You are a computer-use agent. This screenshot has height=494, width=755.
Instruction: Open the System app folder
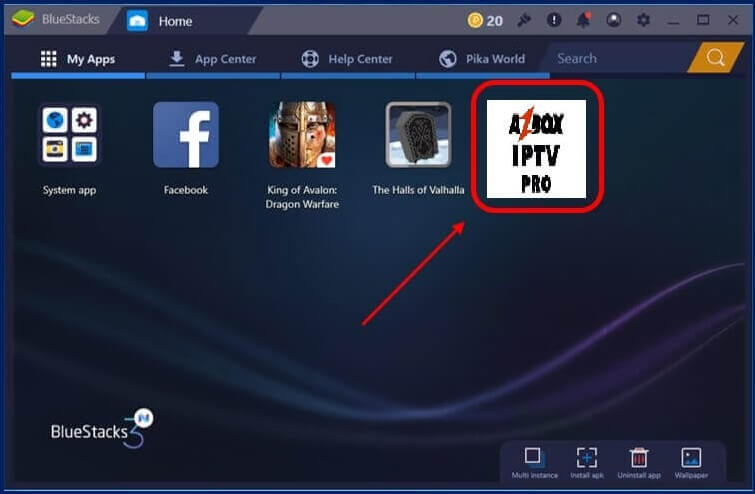[x=70, y=134]
